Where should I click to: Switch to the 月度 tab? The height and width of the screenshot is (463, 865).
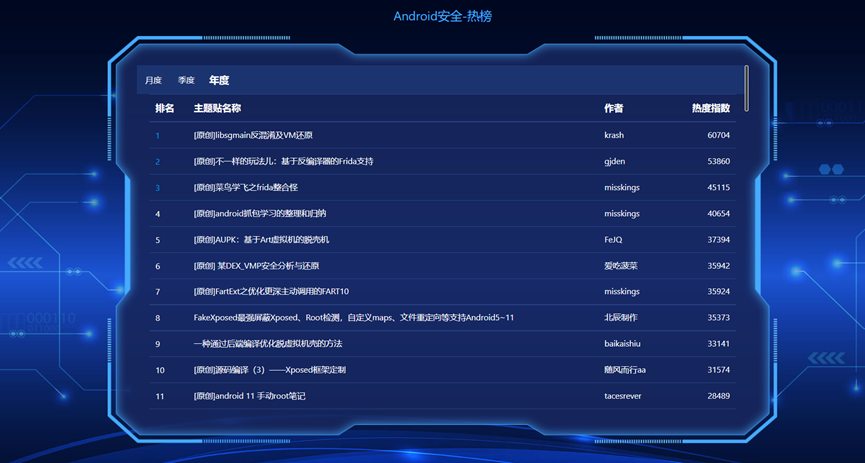(x=153, y=81)
